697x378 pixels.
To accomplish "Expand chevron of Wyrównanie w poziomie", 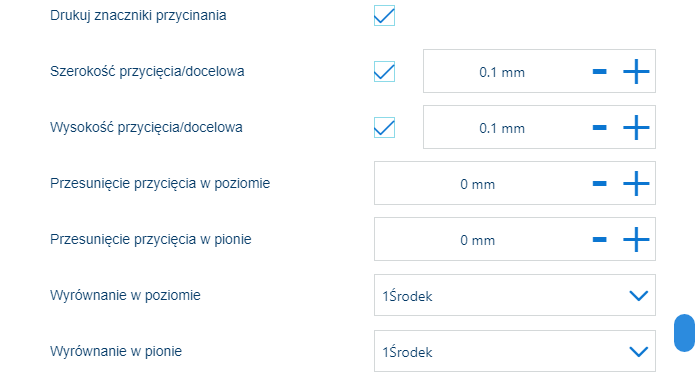I will [639, 296].
